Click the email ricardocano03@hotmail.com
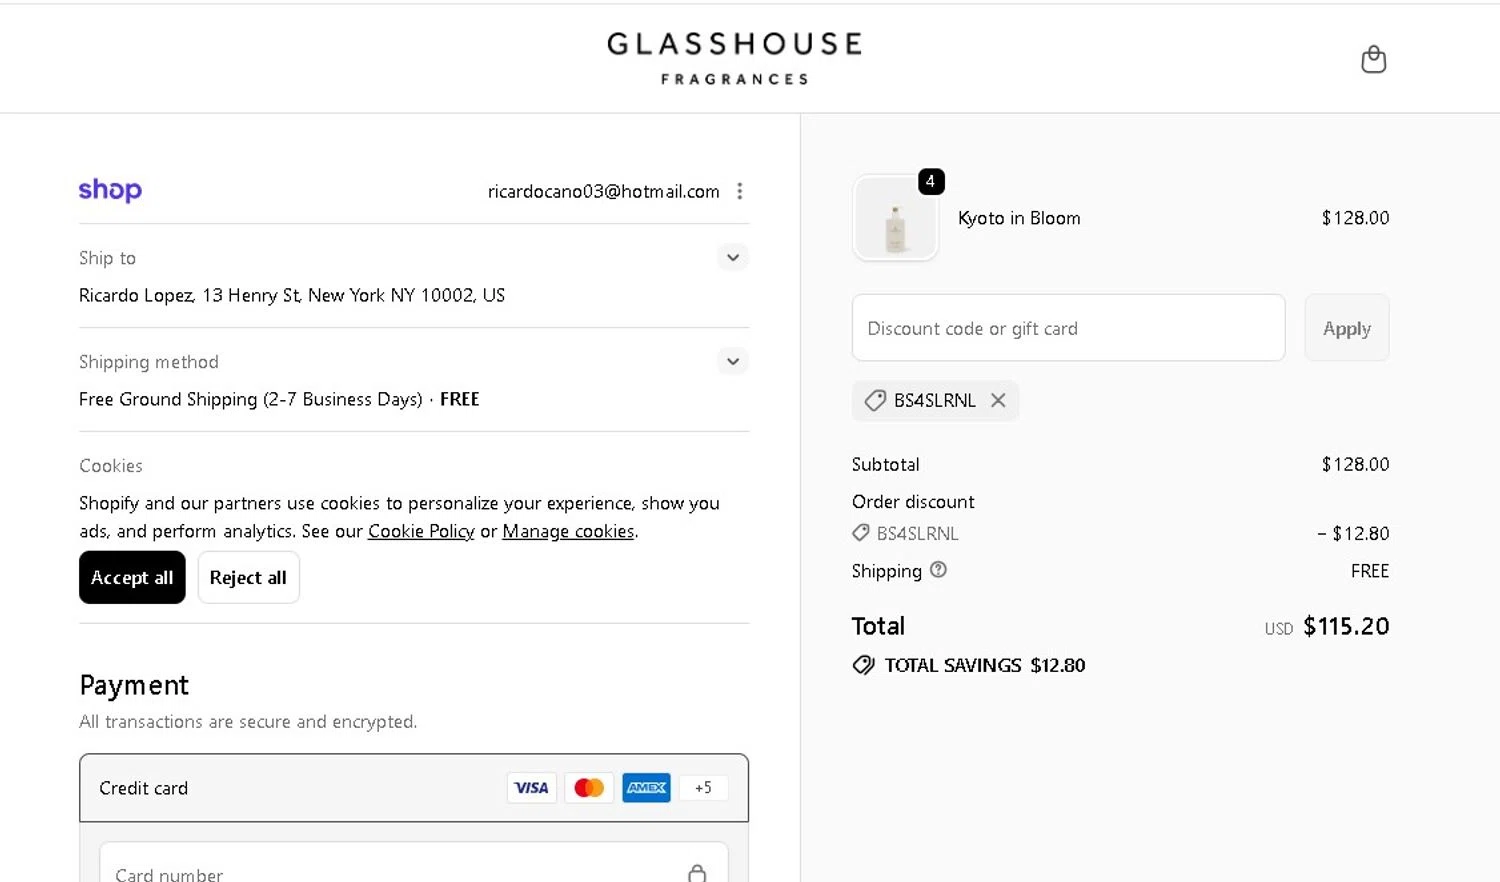 point(603,191)
